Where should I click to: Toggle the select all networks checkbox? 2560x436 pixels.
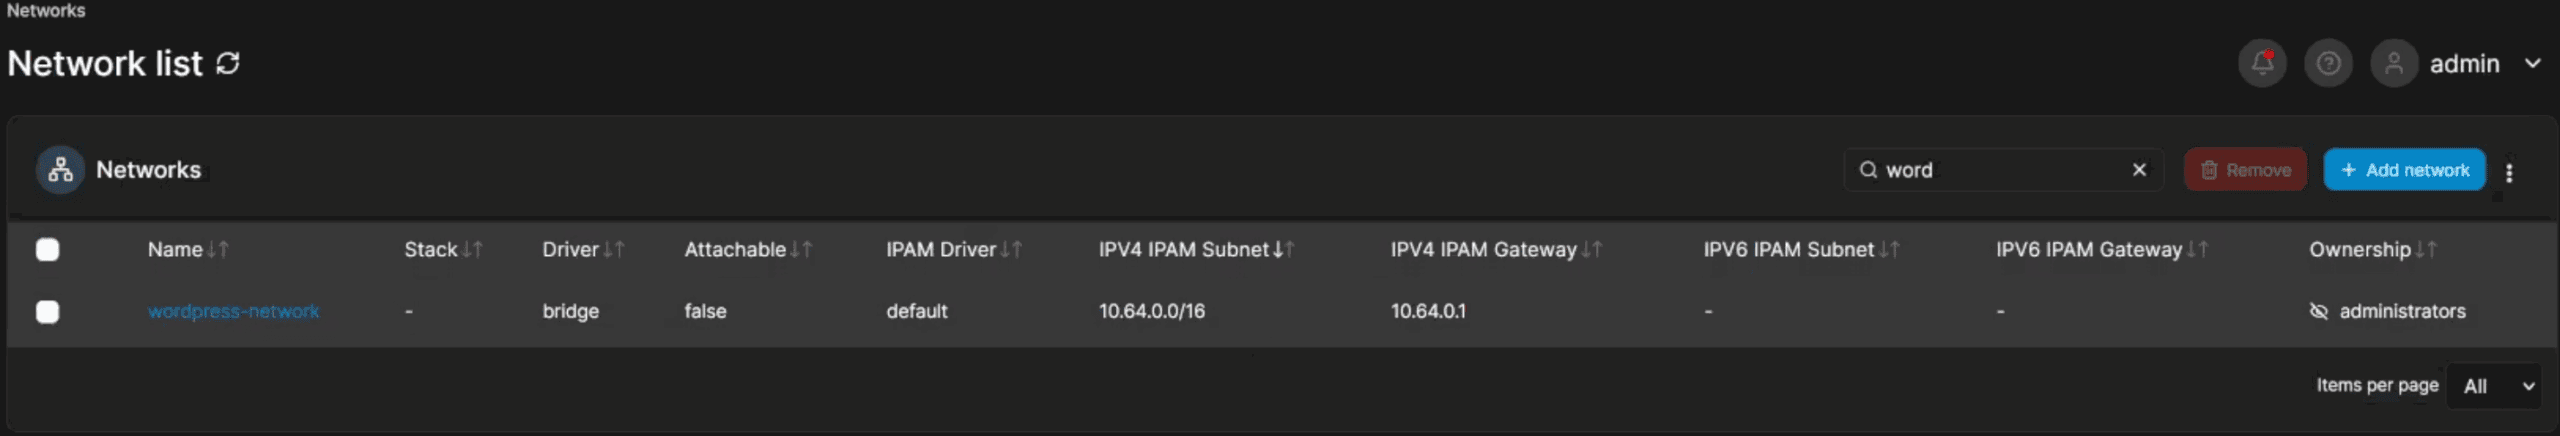pos(47,250)
